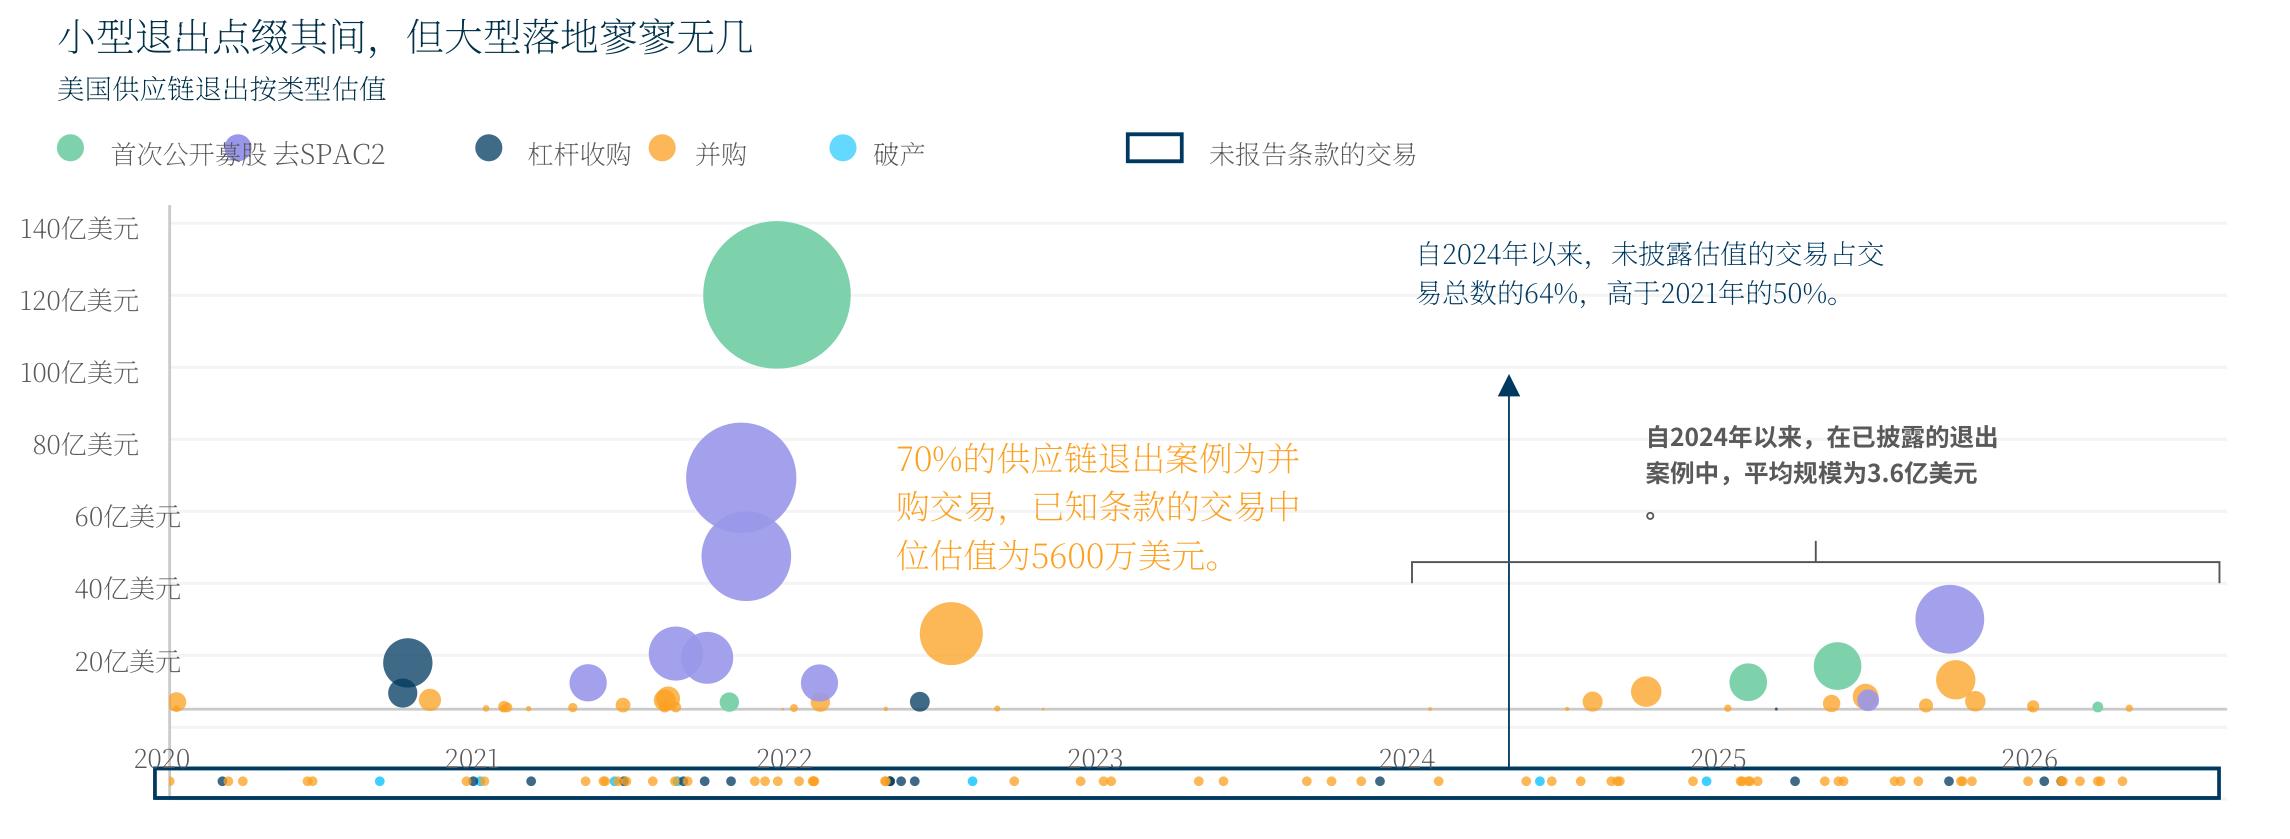This screenshot has width=2290, height=839.
Task: Click the 40亿美元 axis label
Action: [x=128, y=589]
